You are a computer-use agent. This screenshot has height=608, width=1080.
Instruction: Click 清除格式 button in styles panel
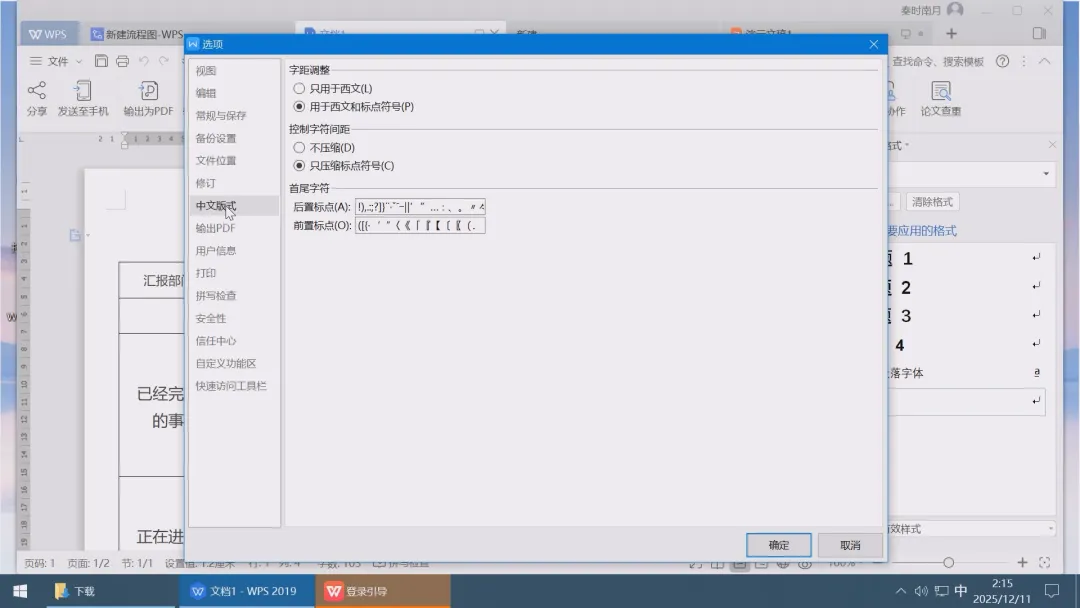[932, 202]
